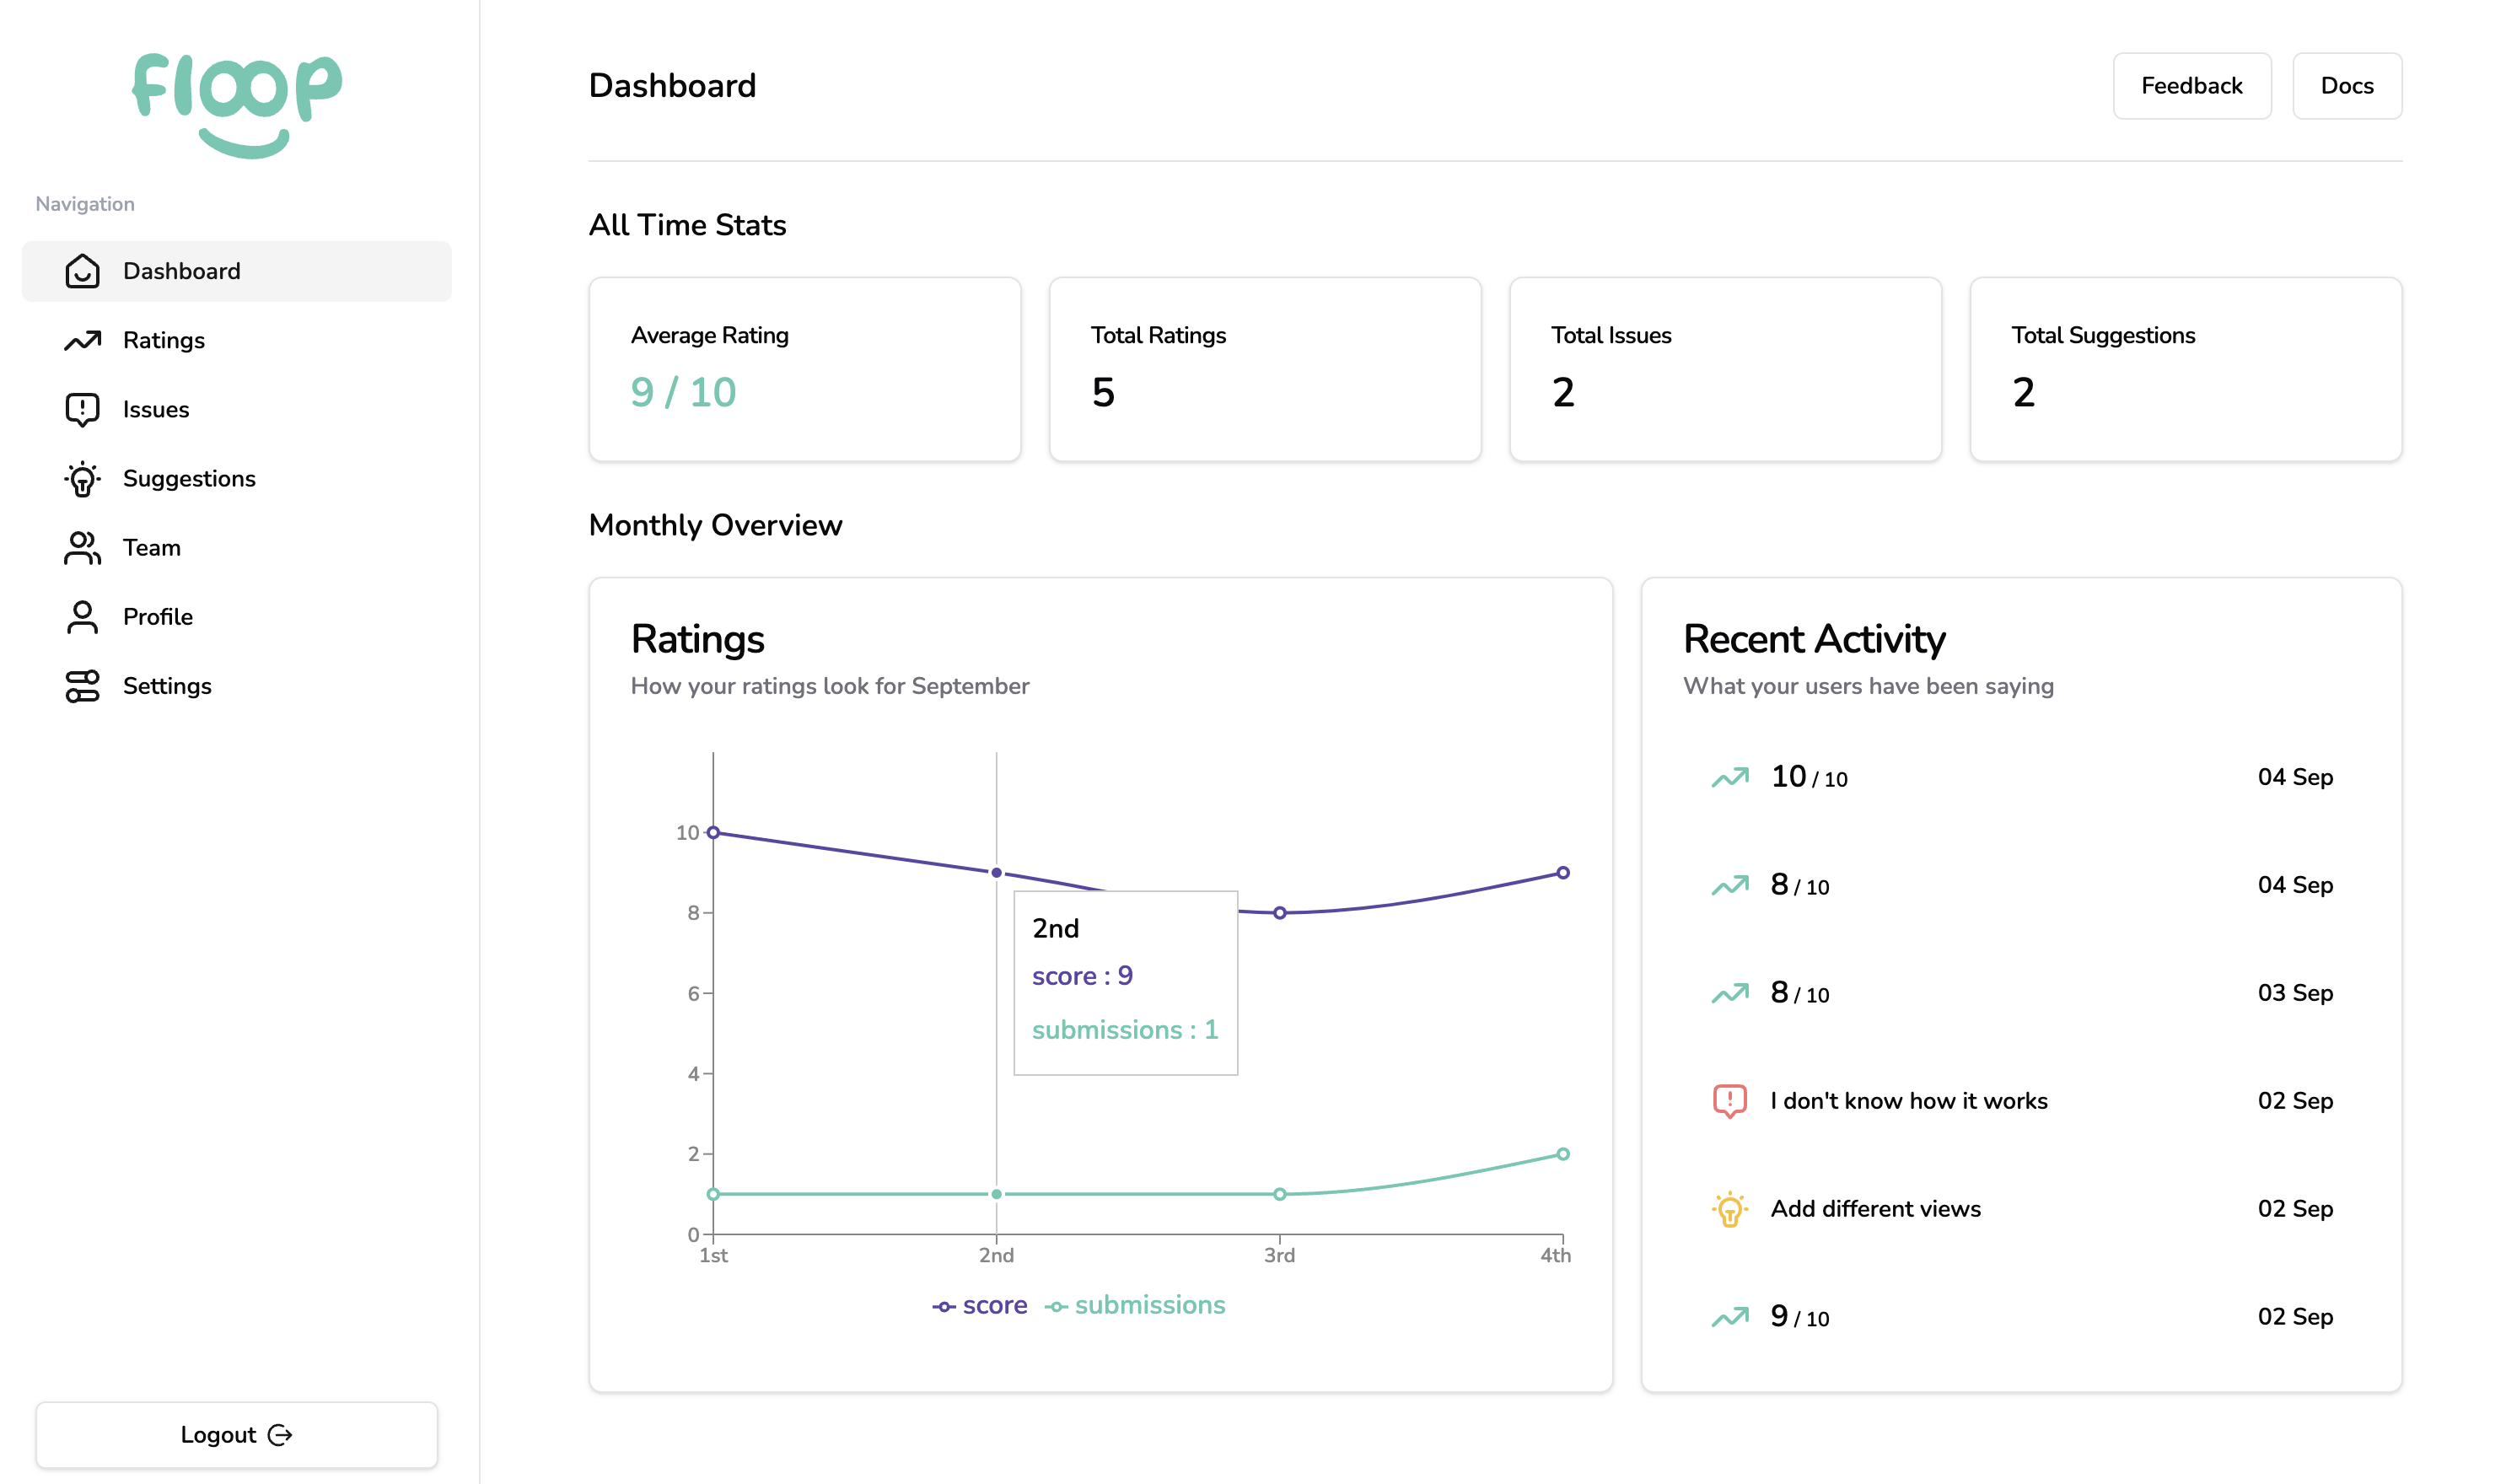This screenshot has width=2506, height=1484.
Task: Open the Issues section
Action: pyautogui.click(x=237, y=409)
